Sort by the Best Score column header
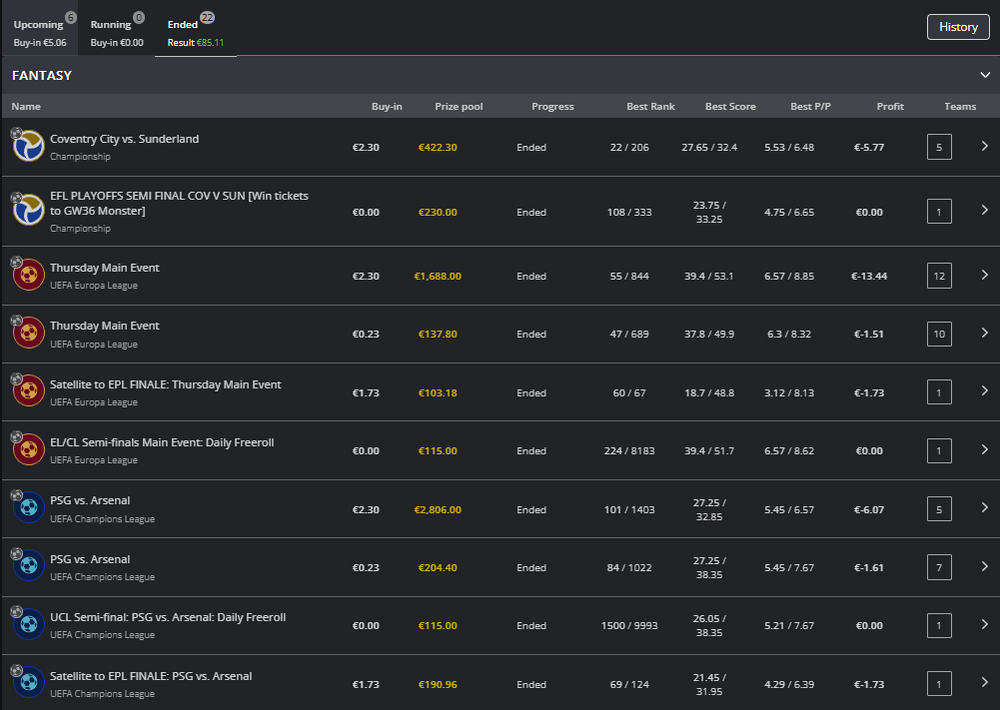The height and width of the screenshot is (710, 1000). click(x=730, y=107)
